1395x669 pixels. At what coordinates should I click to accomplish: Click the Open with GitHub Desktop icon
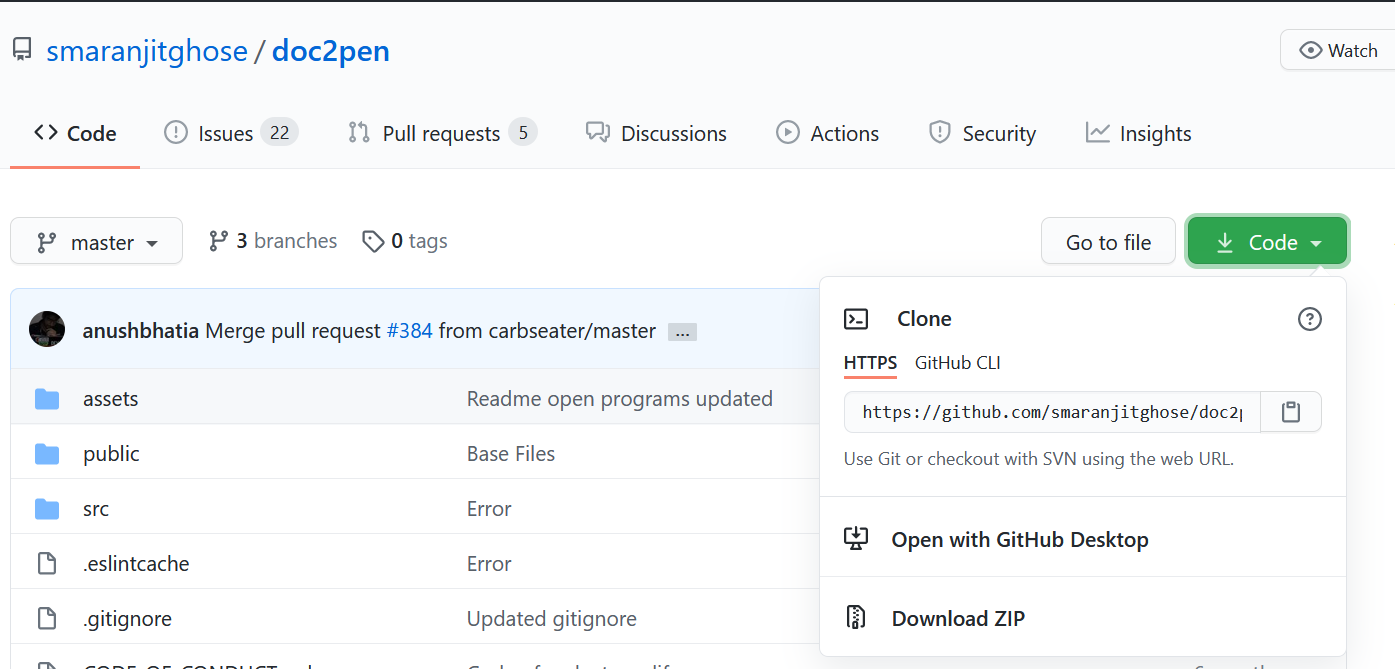point(856,539)
